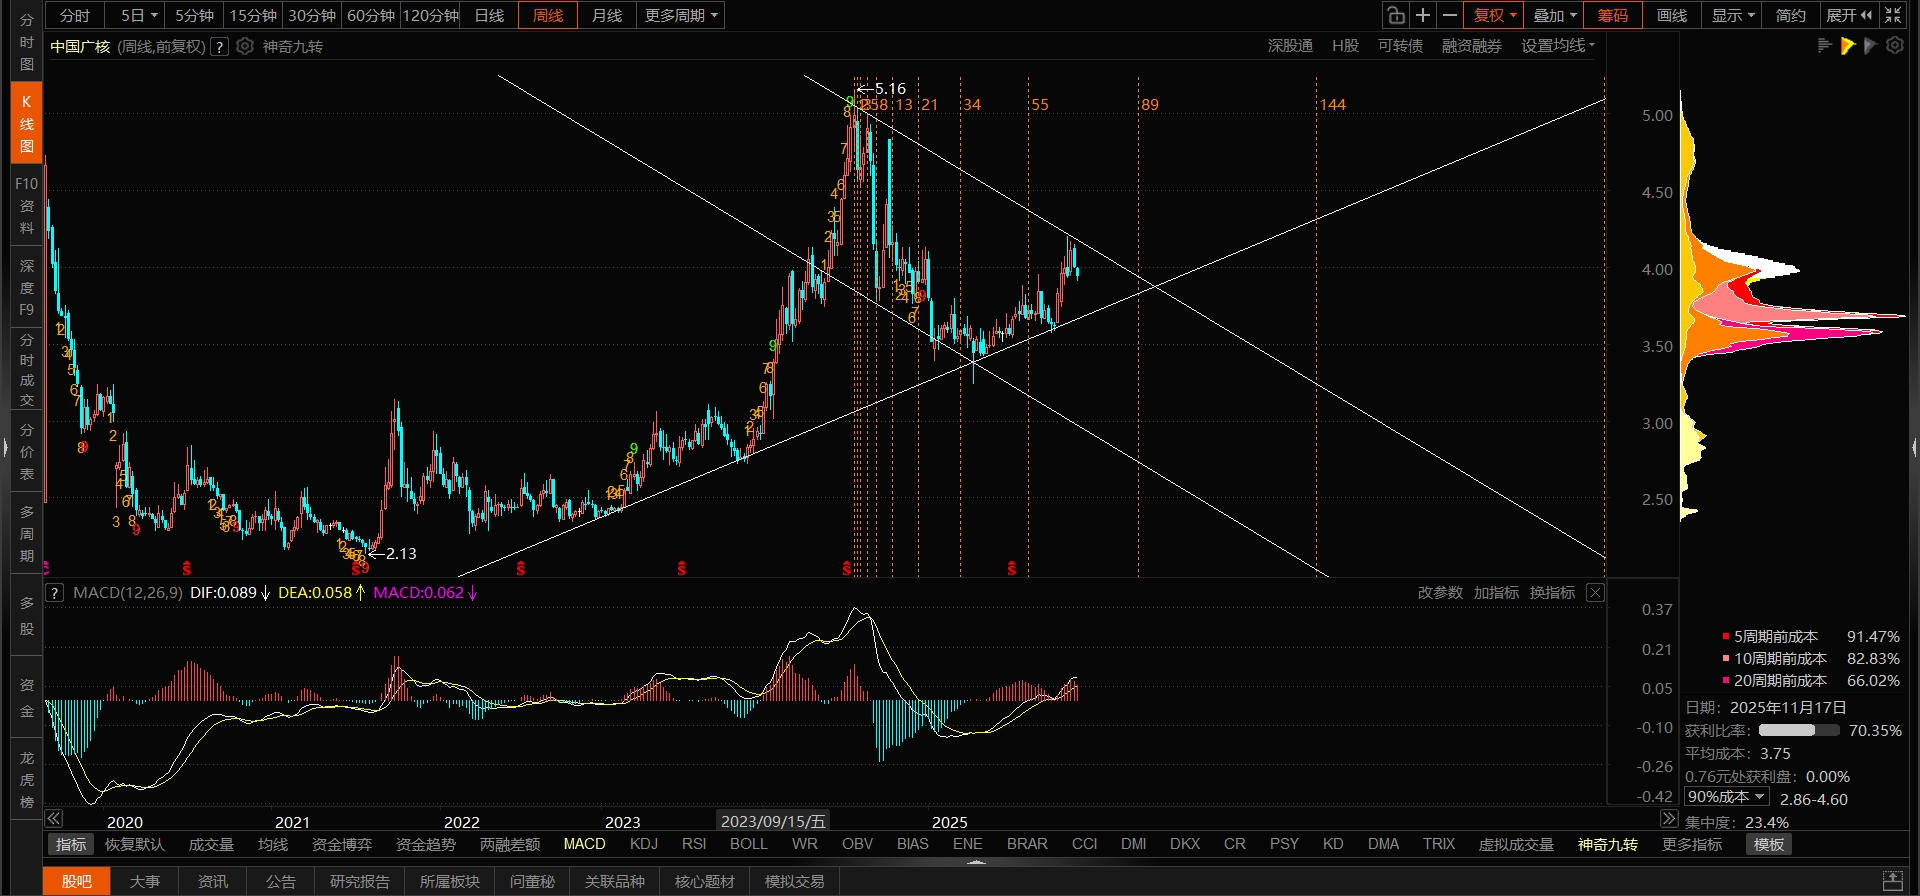
Task: Switch to 60分钟 period tab
Action: [371, 15]
